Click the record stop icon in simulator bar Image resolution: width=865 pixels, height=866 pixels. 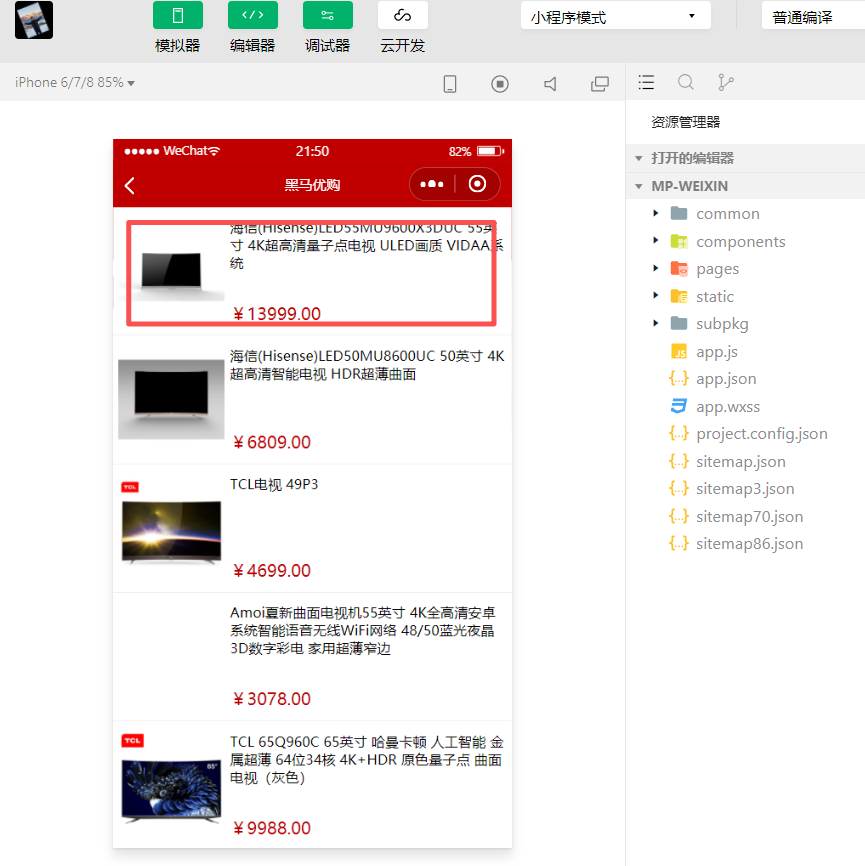click(500, 84)
